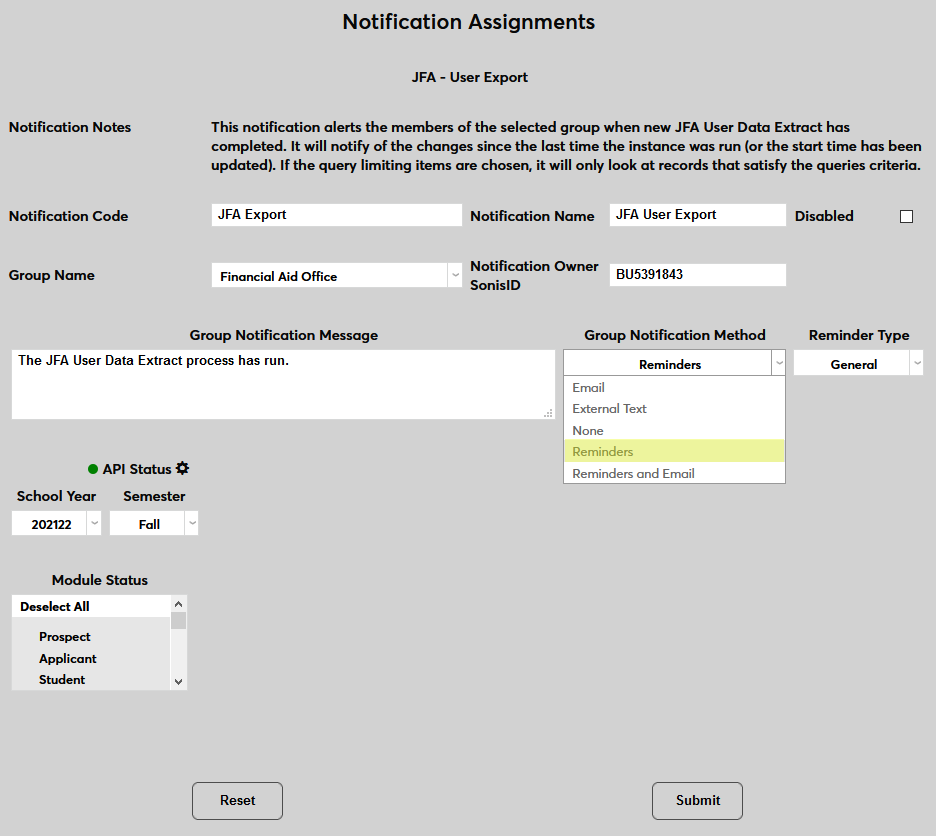Image resolution: width=936 pixels, height=836 pixels.
Task: Select Applicant in Module Status list
Action: coord(68,659)
